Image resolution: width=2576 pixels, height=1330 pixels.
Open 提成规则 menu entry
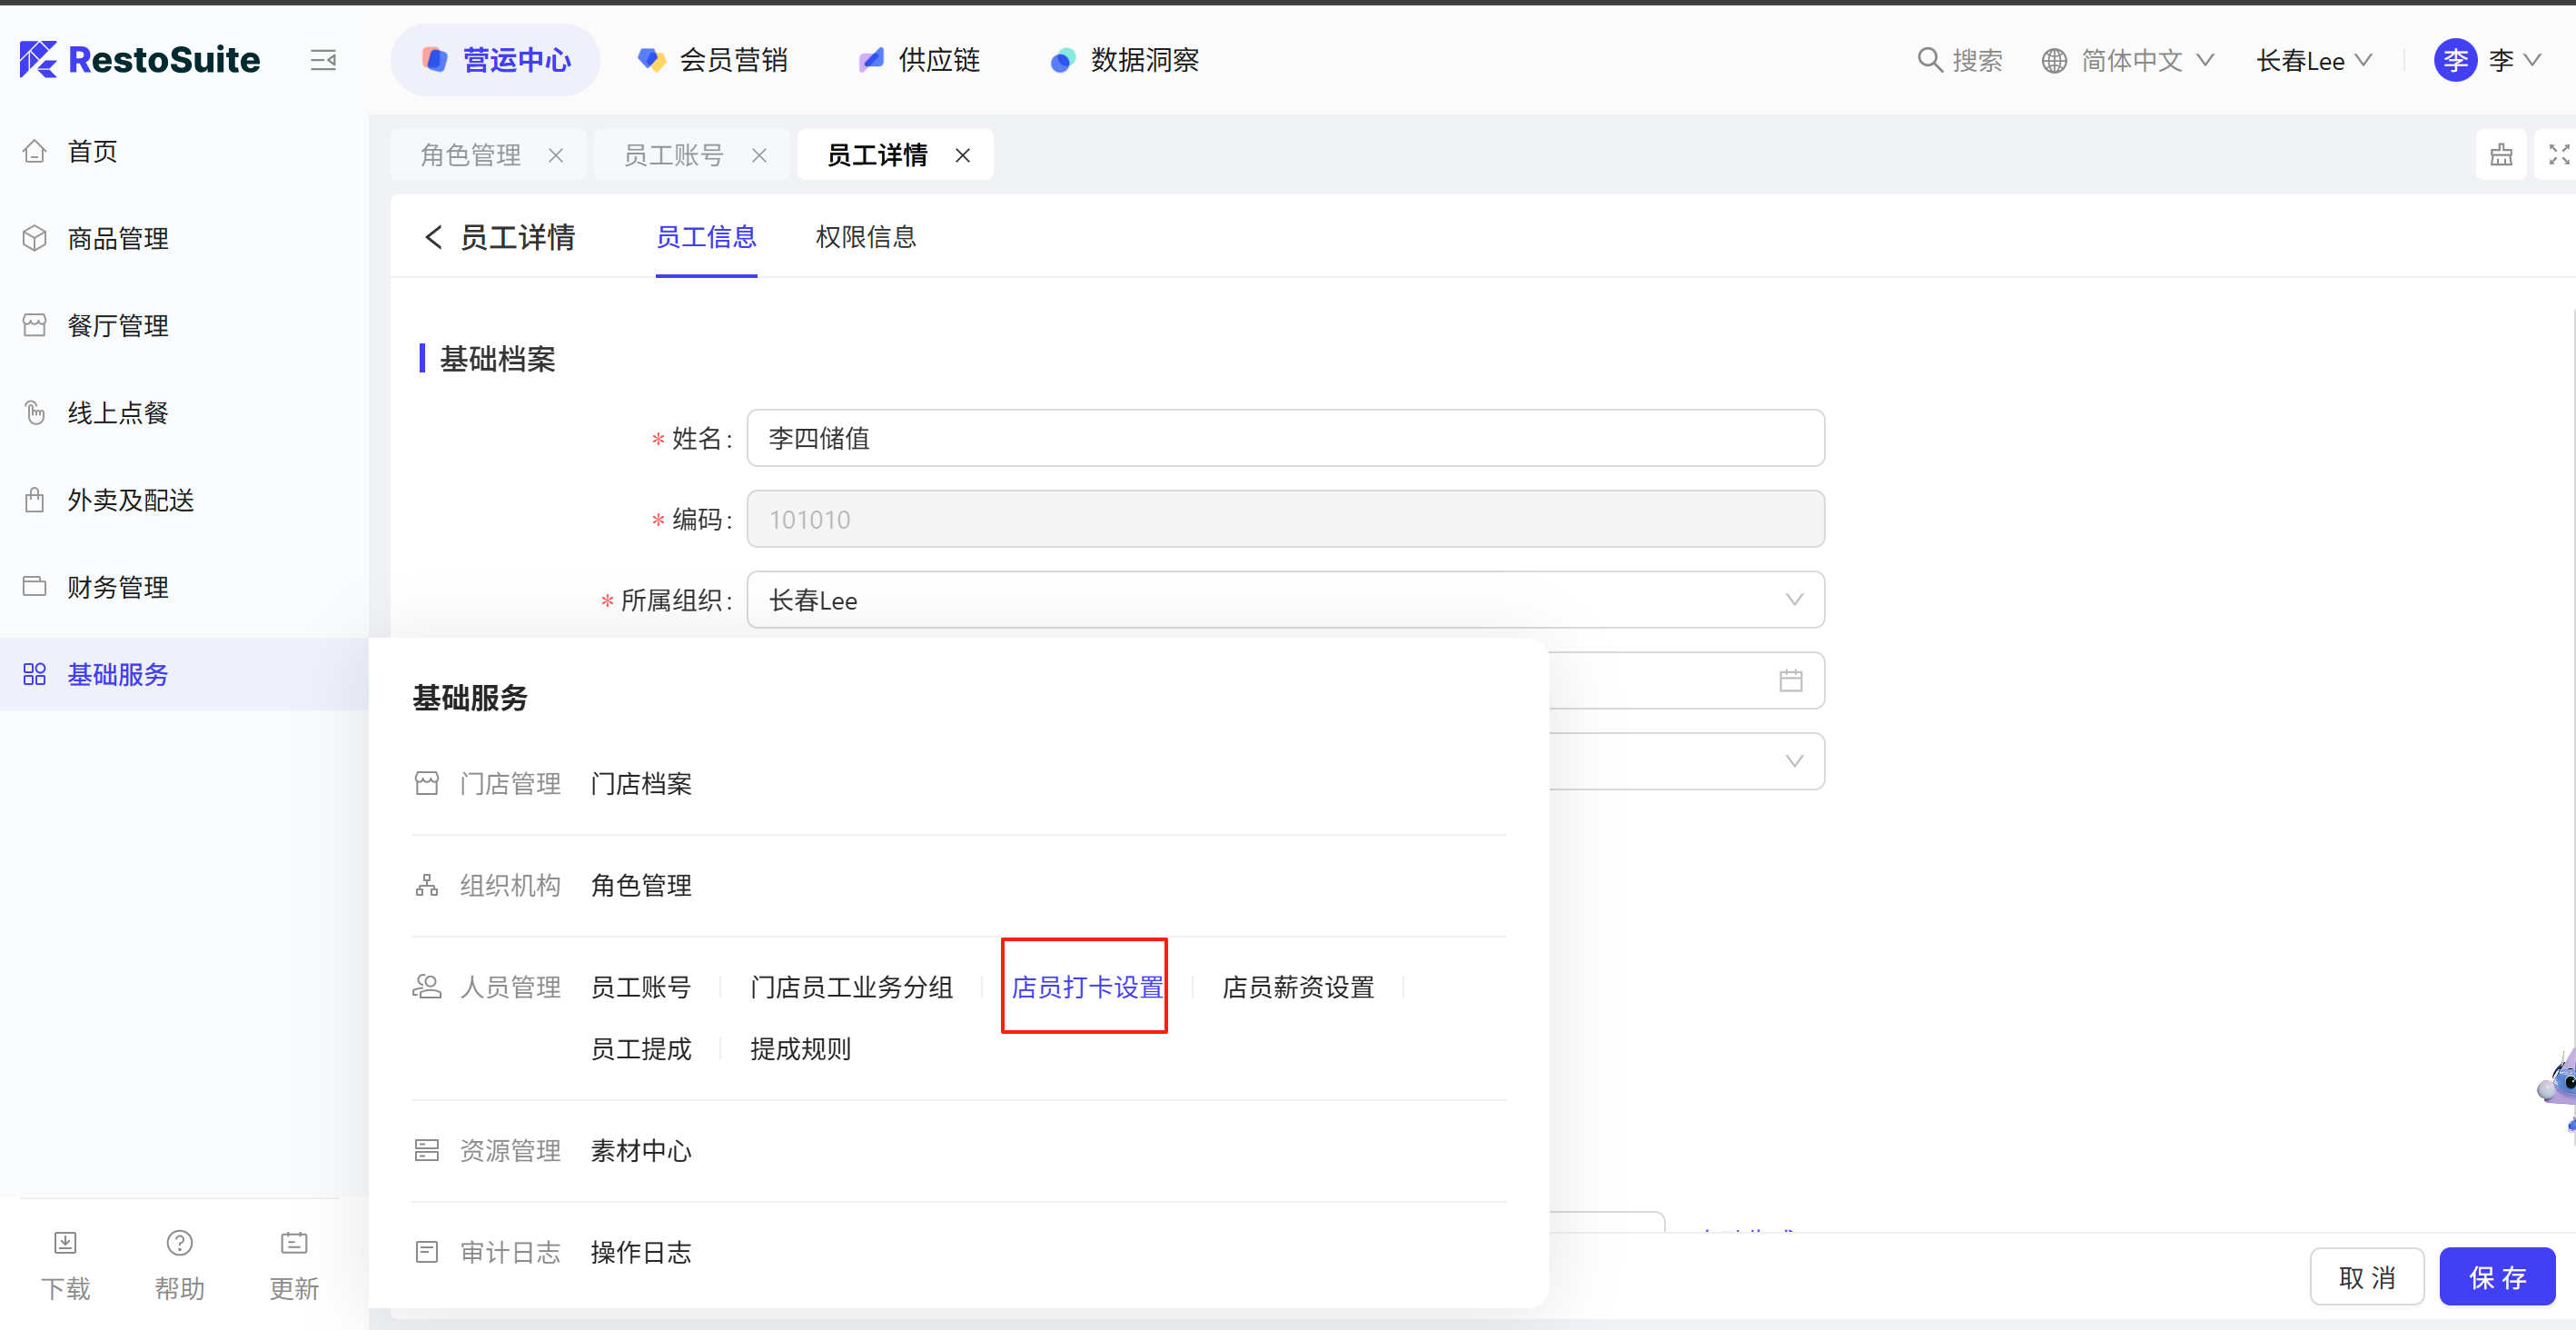pyautogui.click(x=800, y=1049)
